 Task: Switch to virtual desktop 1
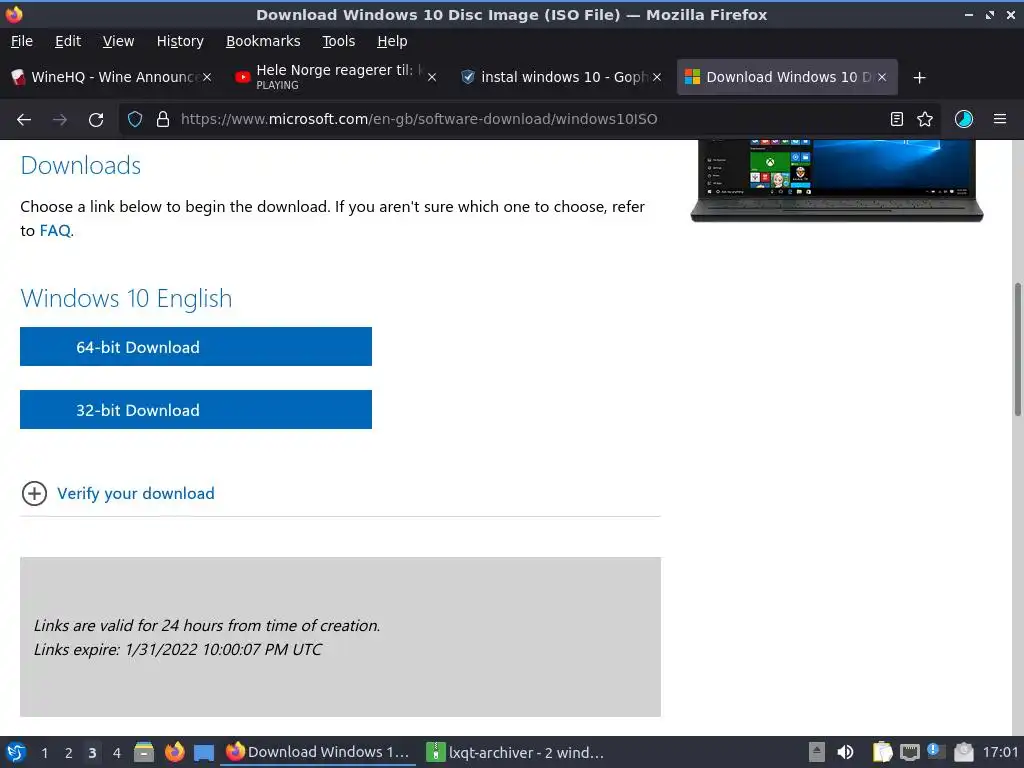44,753
